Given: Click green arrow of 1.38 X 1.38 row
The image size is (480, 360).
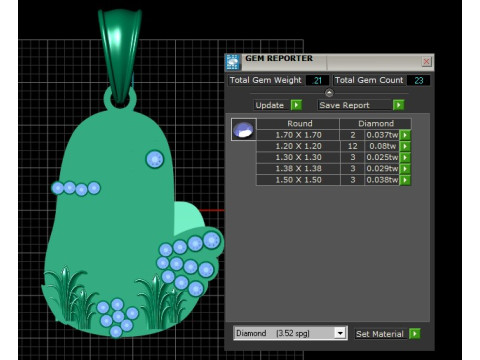Looking at the screenshot, I should tap(405, 169).
